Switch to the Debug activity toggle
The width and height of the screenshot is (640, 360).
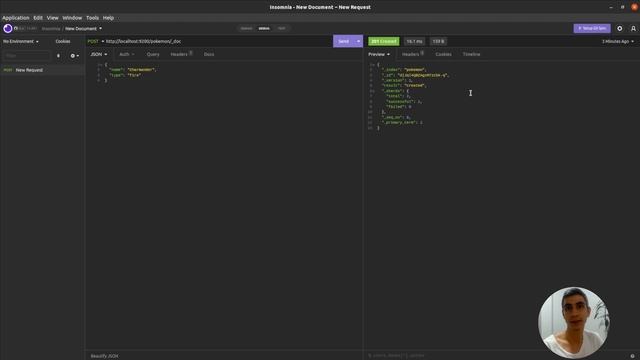(x=264, y=28)
